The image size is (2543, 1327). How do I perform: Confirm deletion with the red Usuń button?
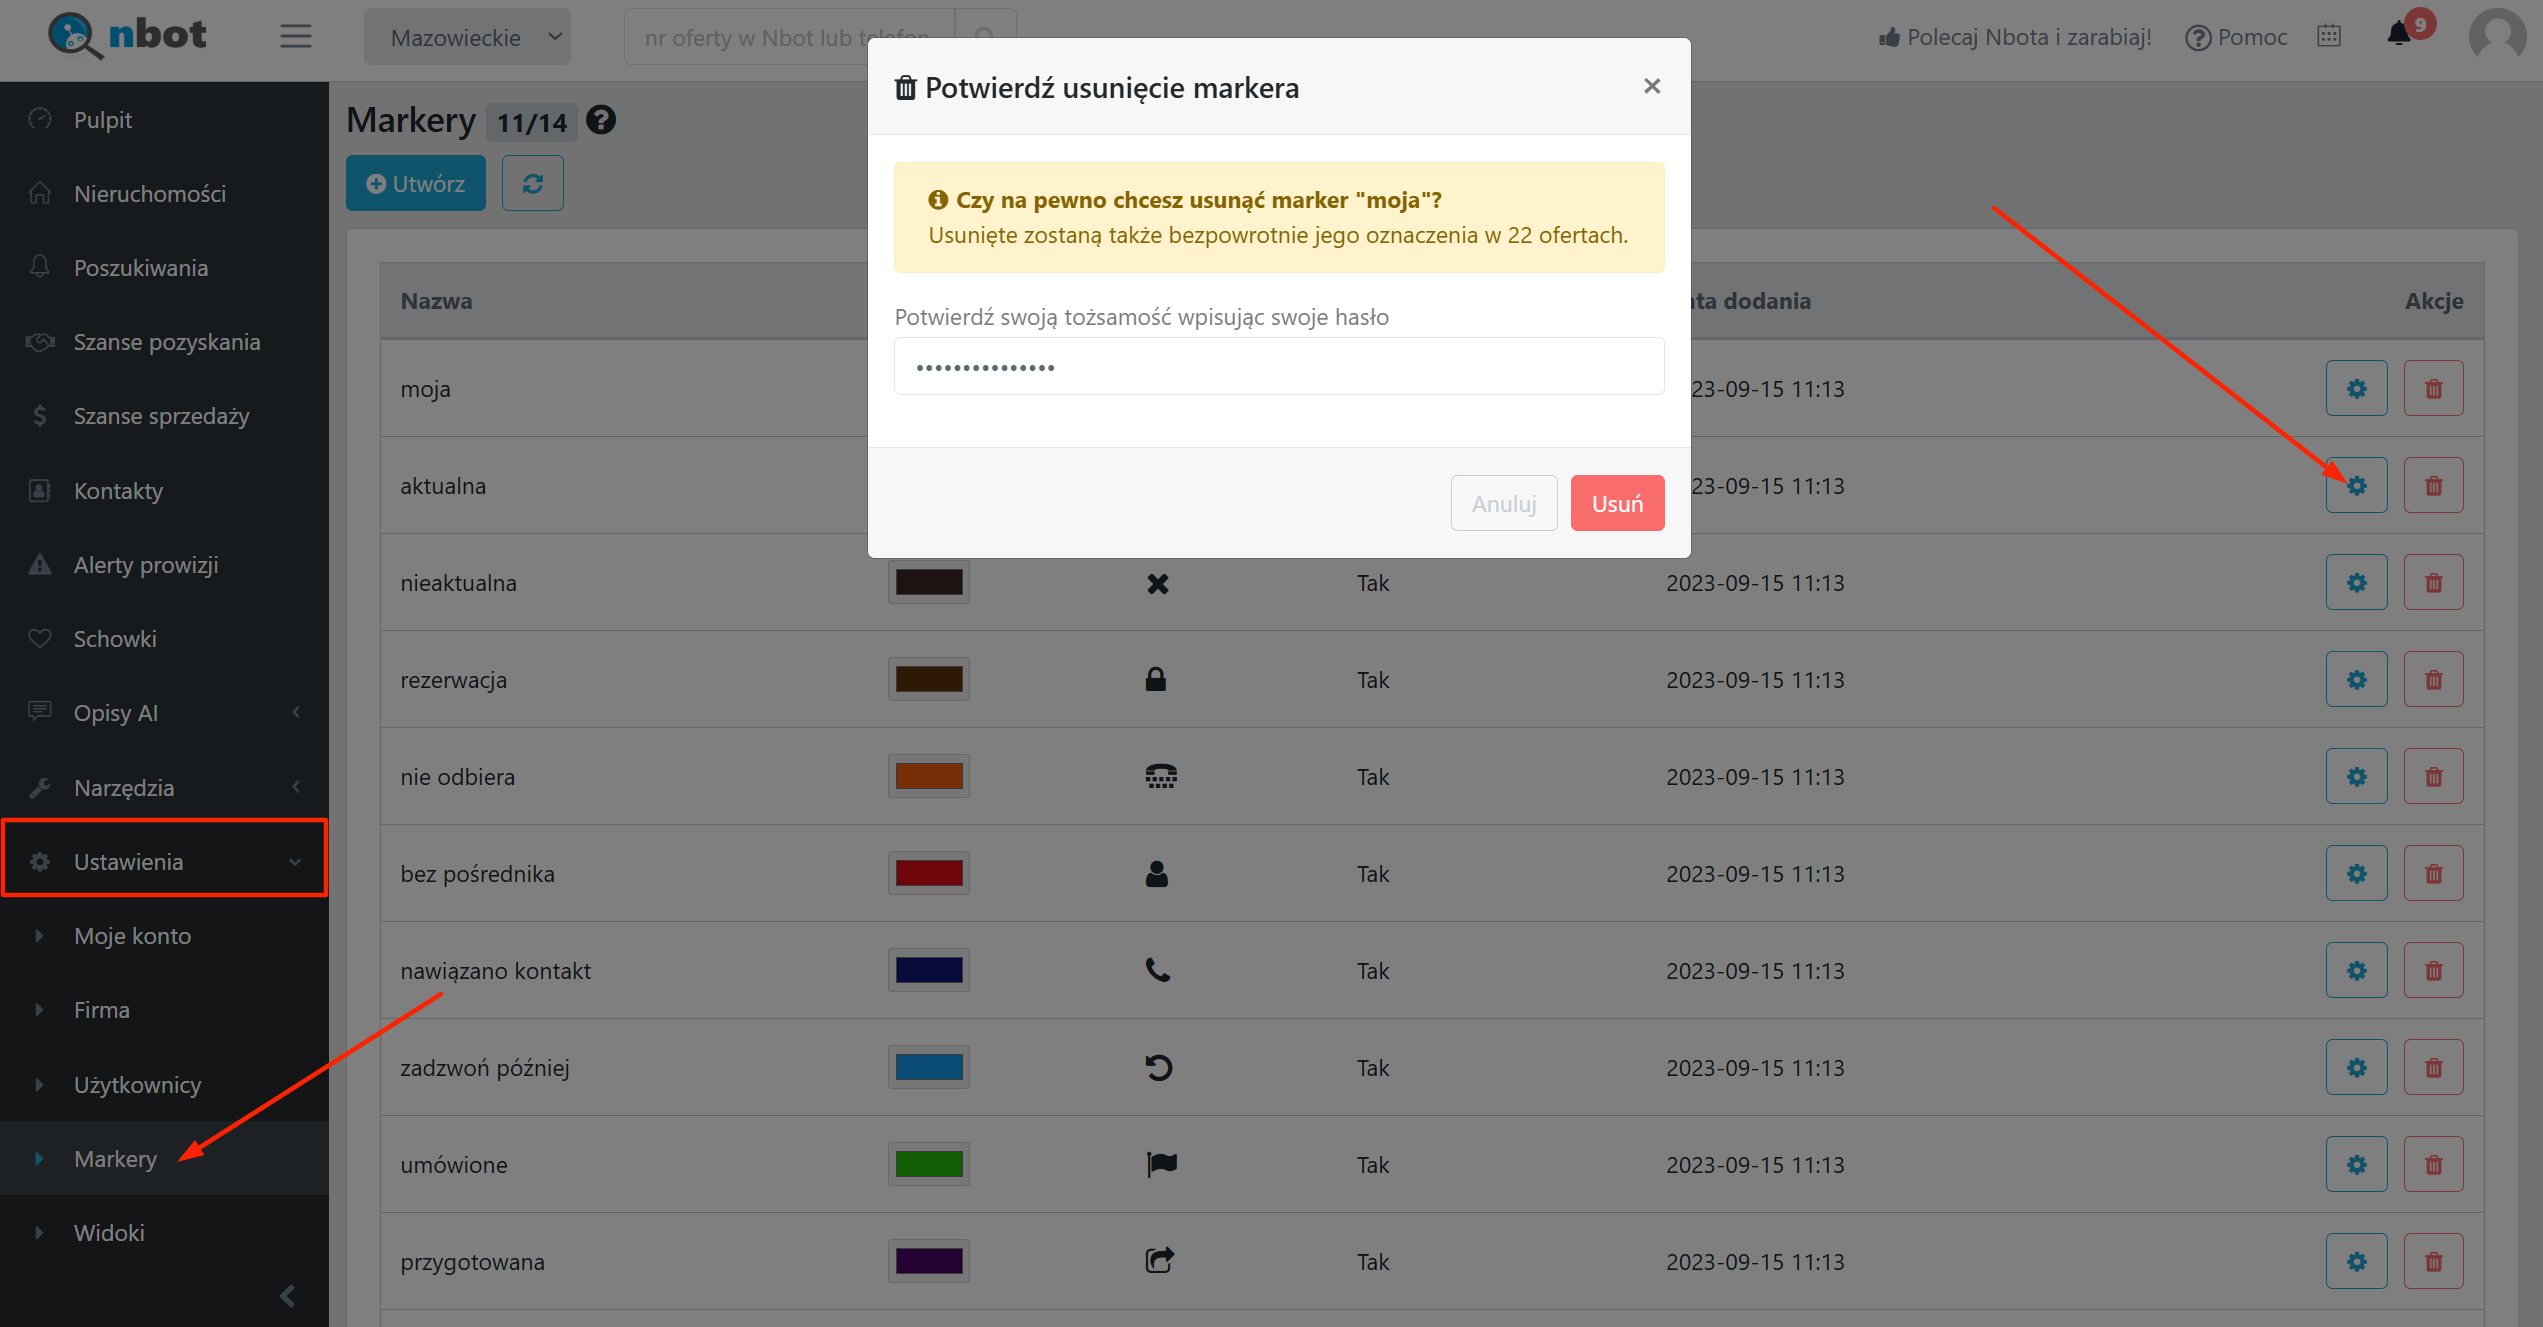coord(1617,503)
